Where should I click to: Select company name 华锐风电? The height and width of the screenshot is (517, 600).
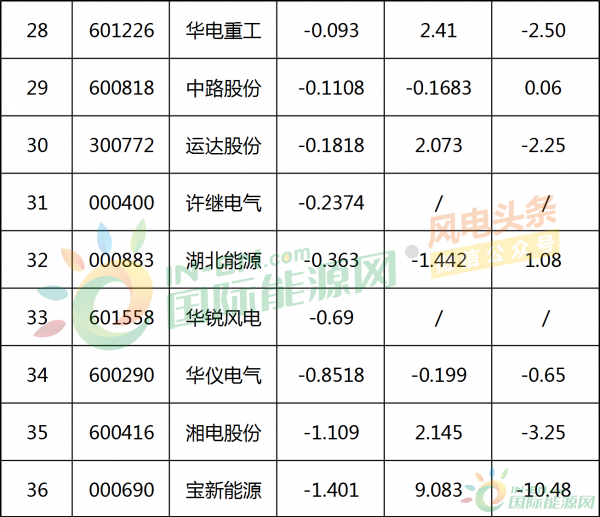click(223, 318)
